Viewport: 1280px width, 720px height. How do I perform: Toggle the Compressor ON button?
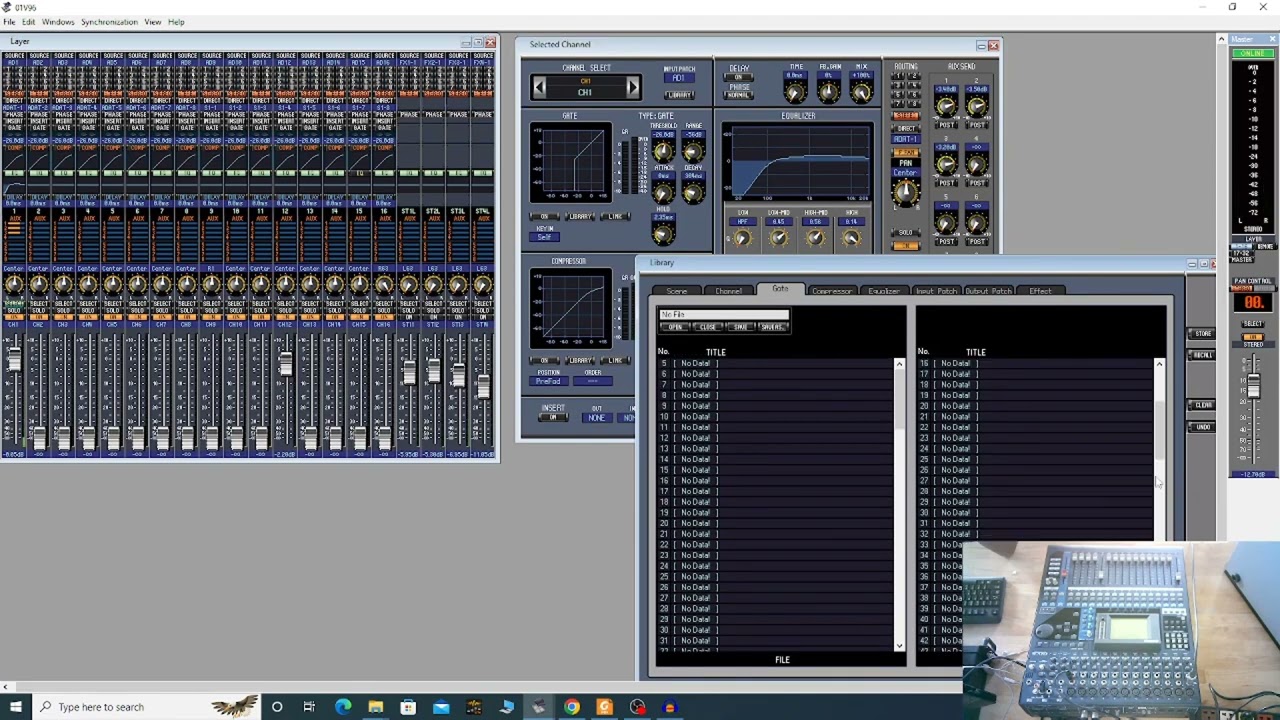545,360
